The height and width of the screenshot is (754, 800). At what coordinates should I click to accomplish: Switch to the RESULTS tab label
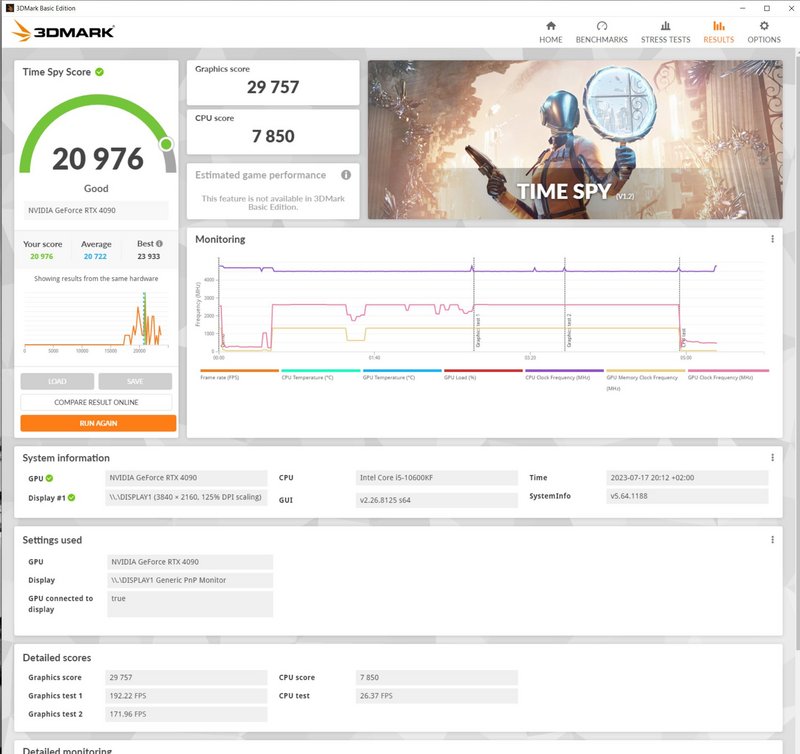click(718, 40)
